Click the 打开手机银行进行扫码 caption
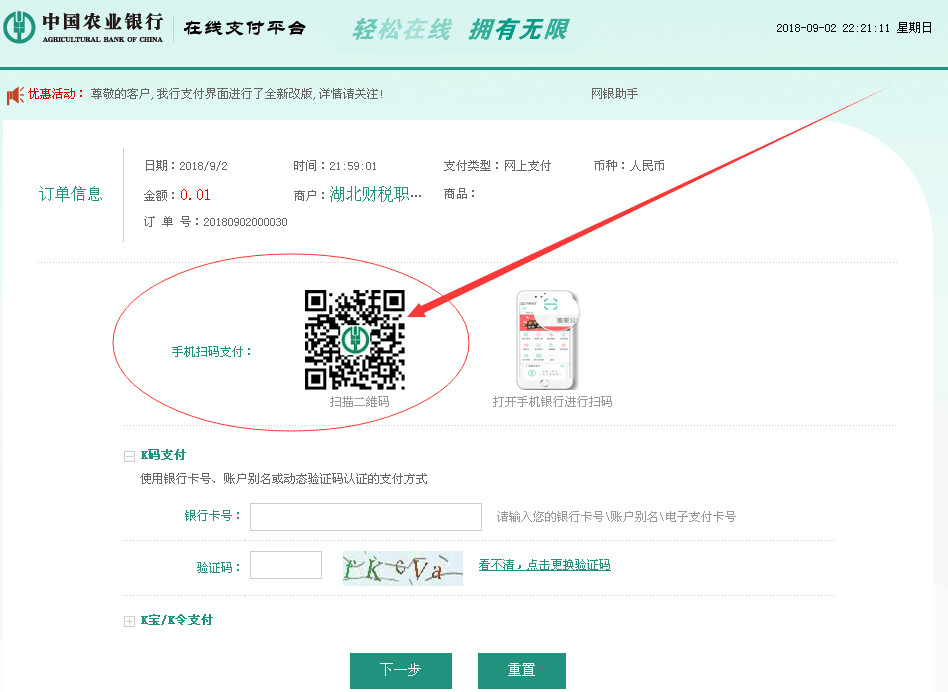Image resolution: width=948 pixels, height=692 pixels. (x=553, y=402)
